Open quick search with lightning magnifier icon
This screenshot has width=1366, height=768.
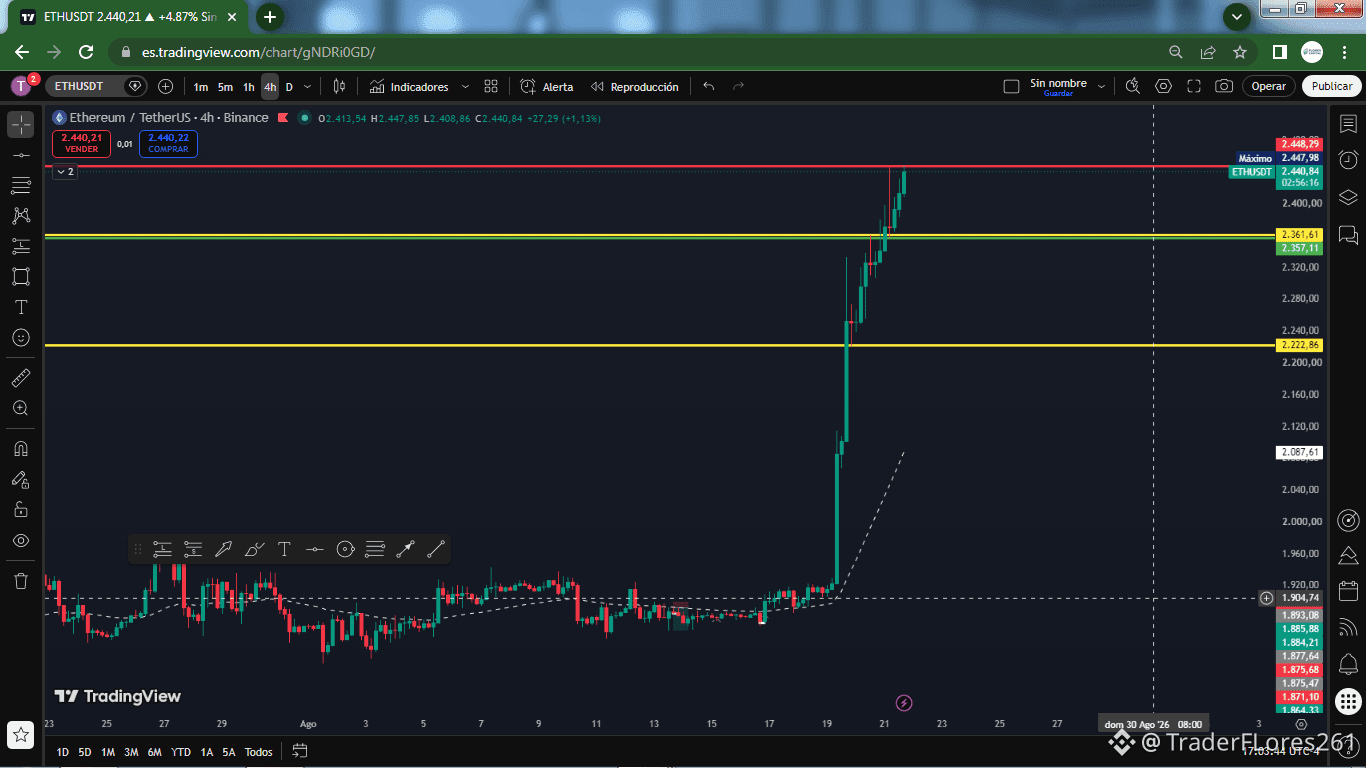point(1133,86)
